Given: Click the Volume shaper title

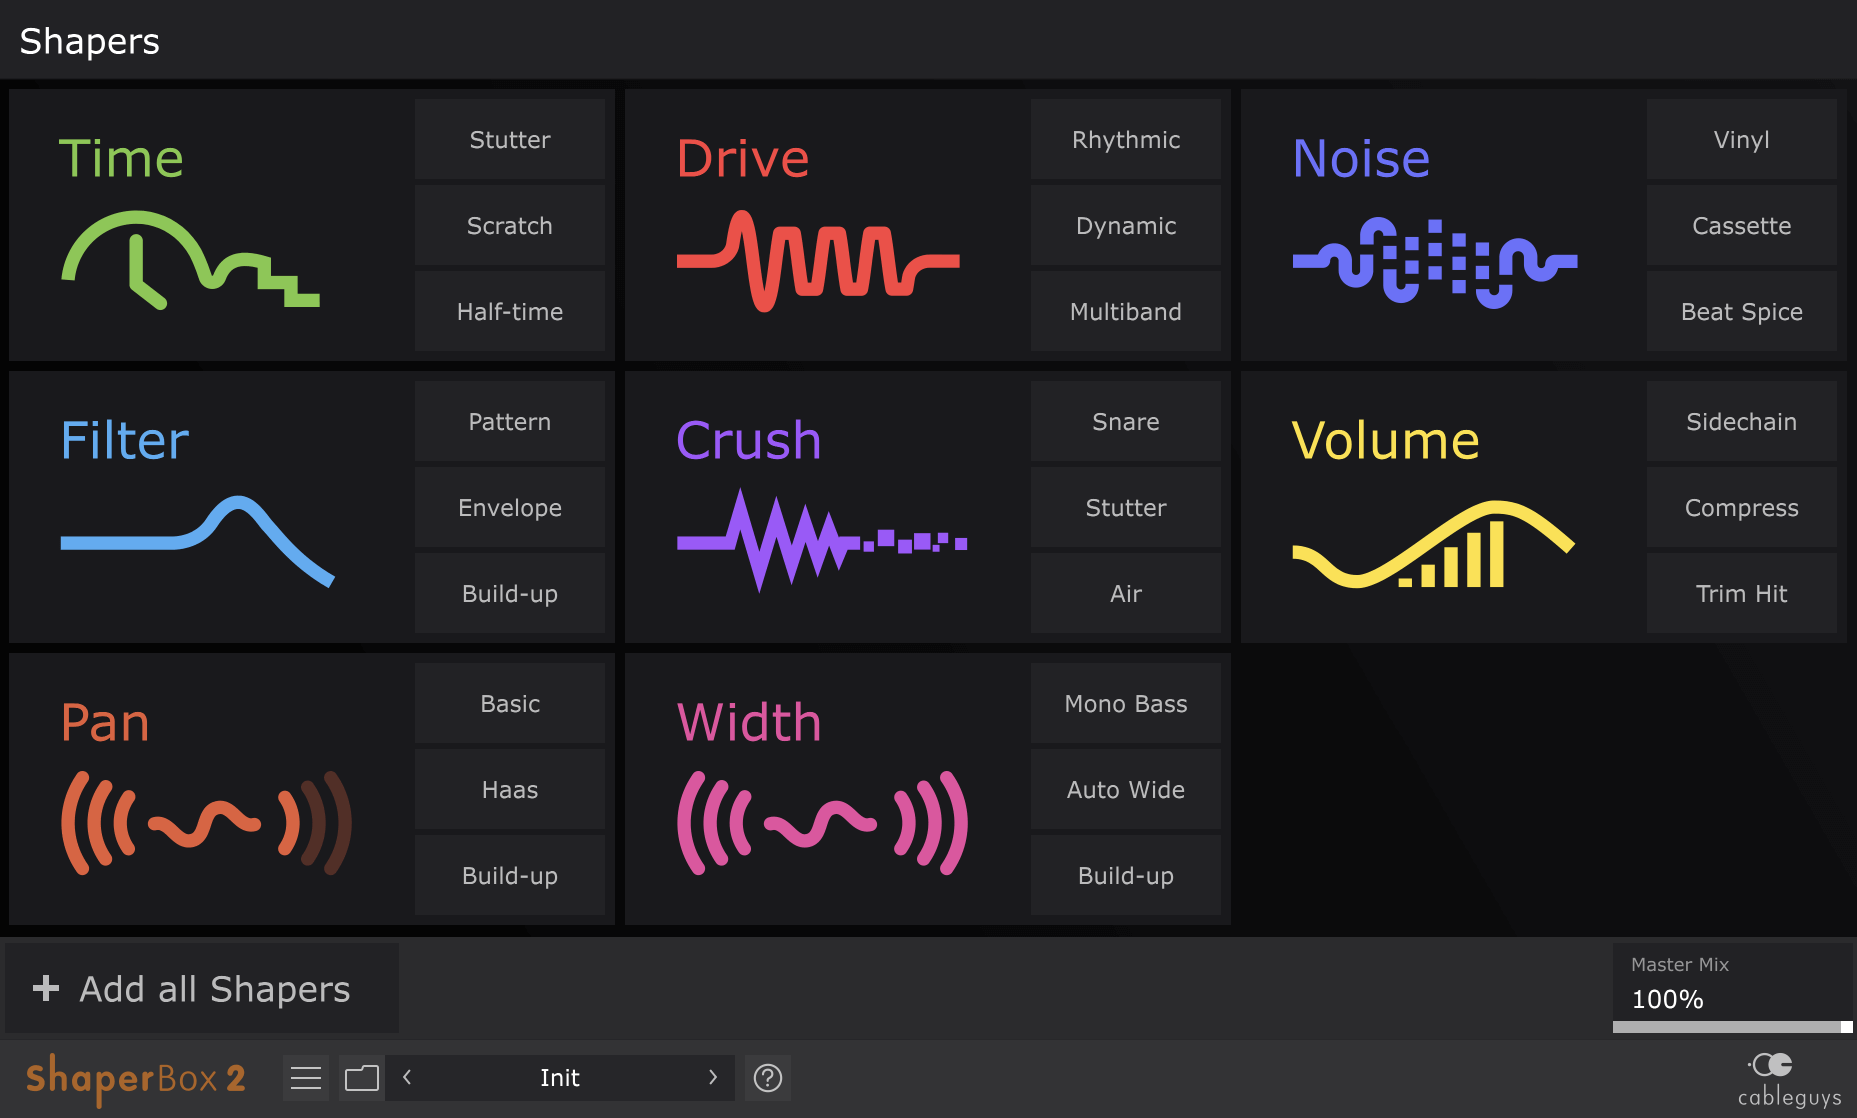Looking at the screenshot, I should point(1386,440).
